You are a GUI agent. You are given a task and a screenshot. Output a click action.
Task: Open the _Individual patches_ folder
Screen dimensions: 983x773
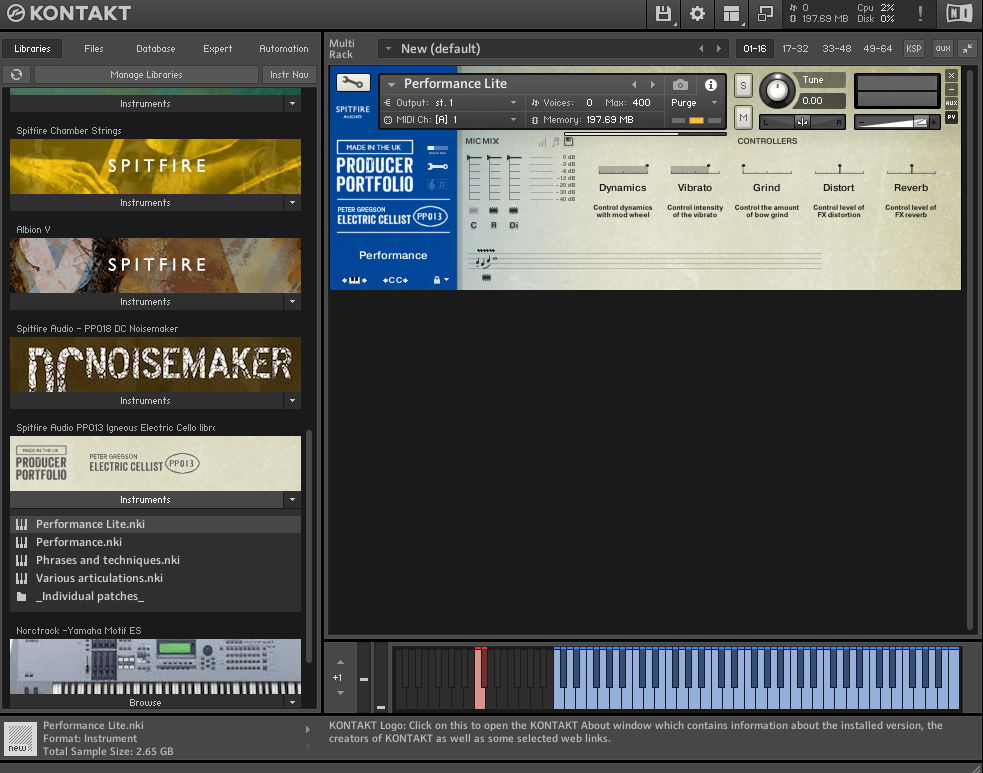155,596
